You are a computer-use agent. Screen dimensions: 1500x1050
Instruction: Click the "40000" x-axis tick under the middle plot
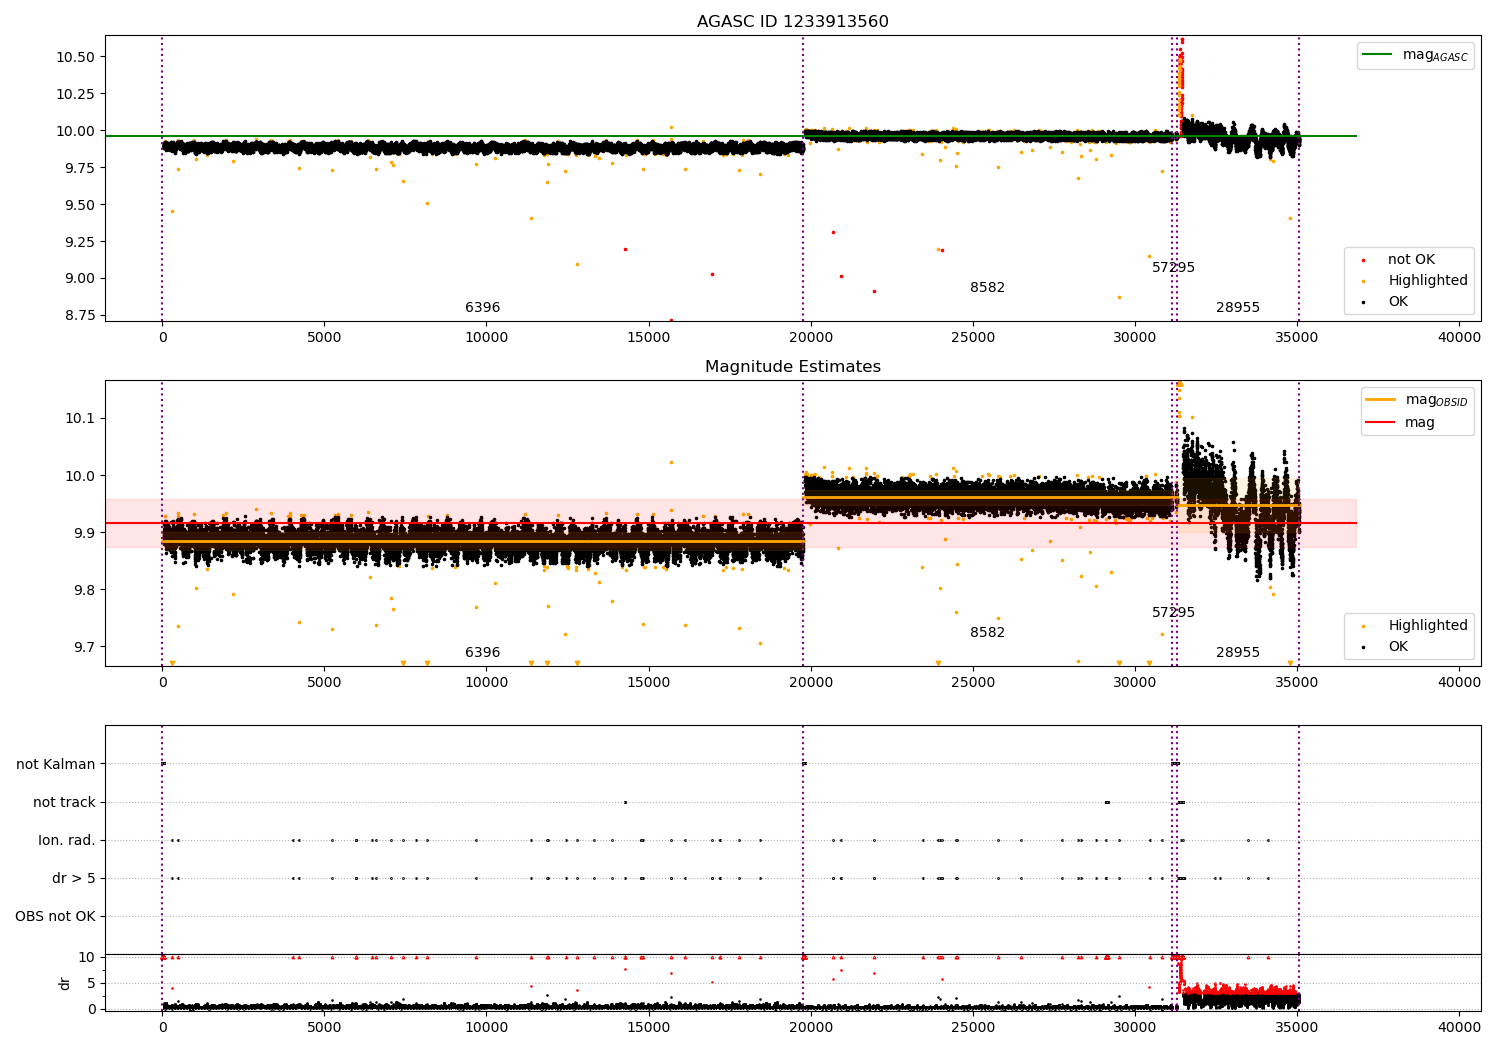(1459, 683)
